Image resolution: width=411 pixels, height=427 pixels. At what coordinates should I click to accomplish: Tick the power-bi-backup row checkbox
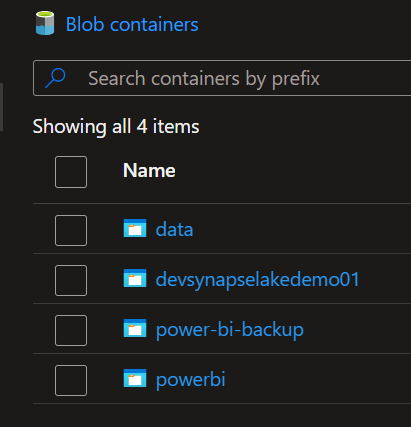[71, 330]
